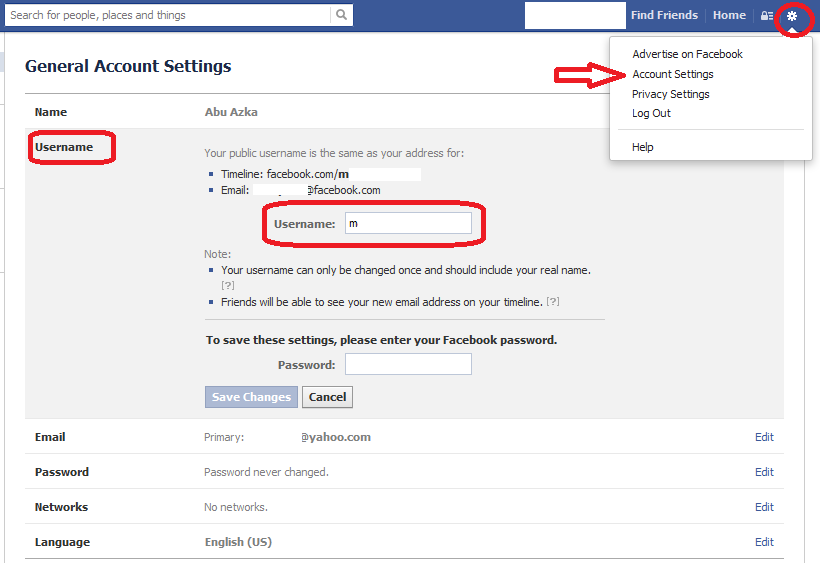The image size is (820, 563).
Task: Select Log Out from the menu
Action: (x=651, y=113)
